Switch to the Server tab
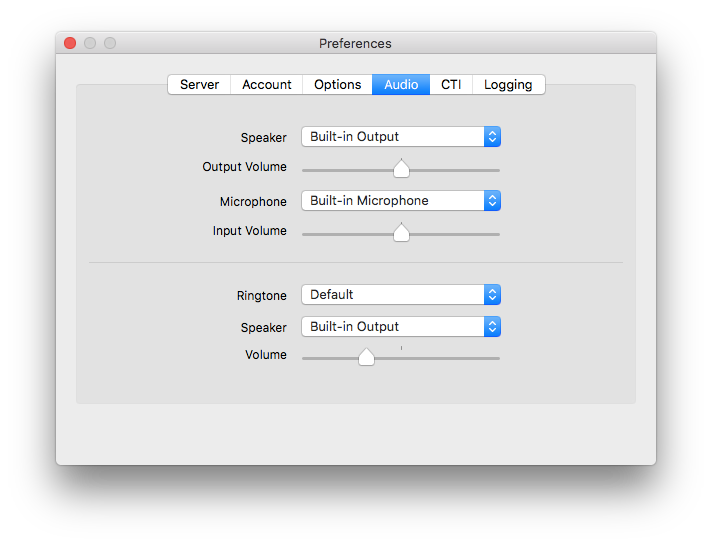 coord(199,85)
